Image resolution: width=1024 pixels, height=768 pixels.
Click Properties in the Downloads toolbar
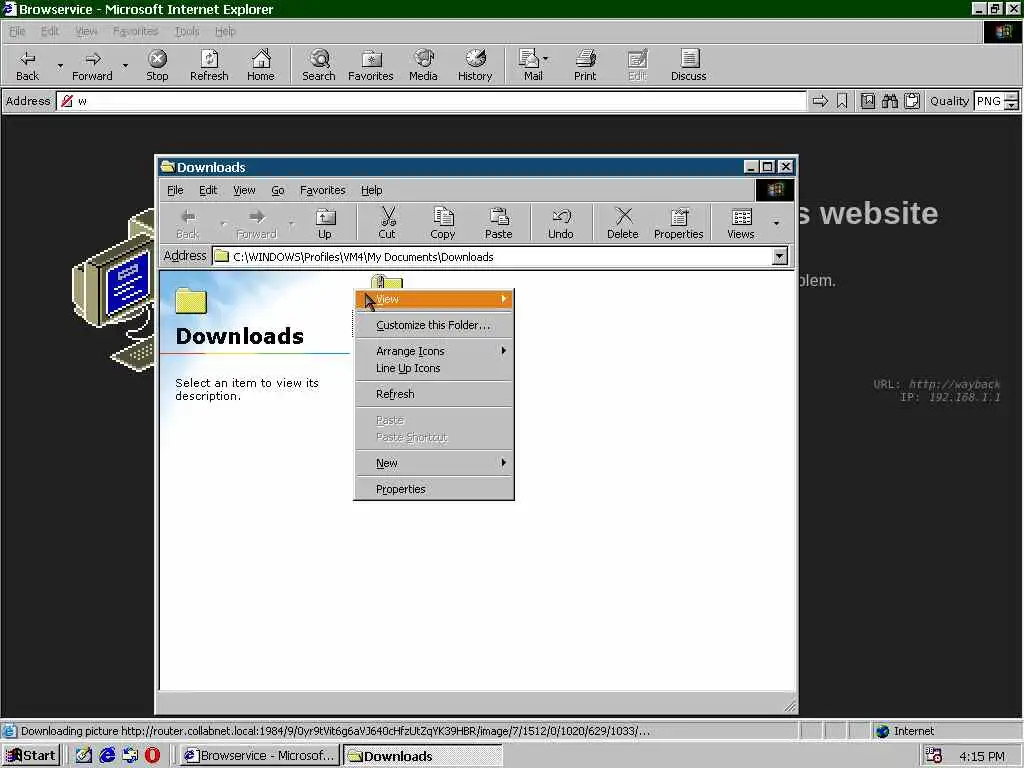click(679, 224)
